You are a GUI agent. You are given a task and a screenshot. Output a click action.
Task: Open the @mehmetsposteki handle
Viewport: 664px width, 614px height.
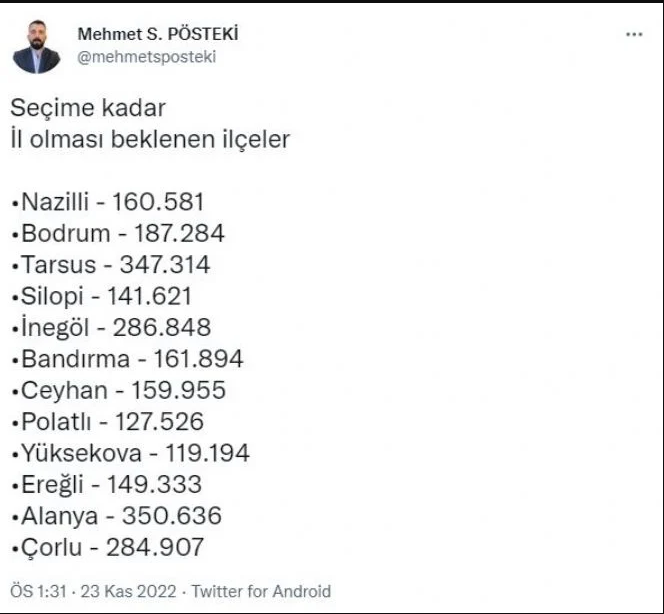point(147,57)
